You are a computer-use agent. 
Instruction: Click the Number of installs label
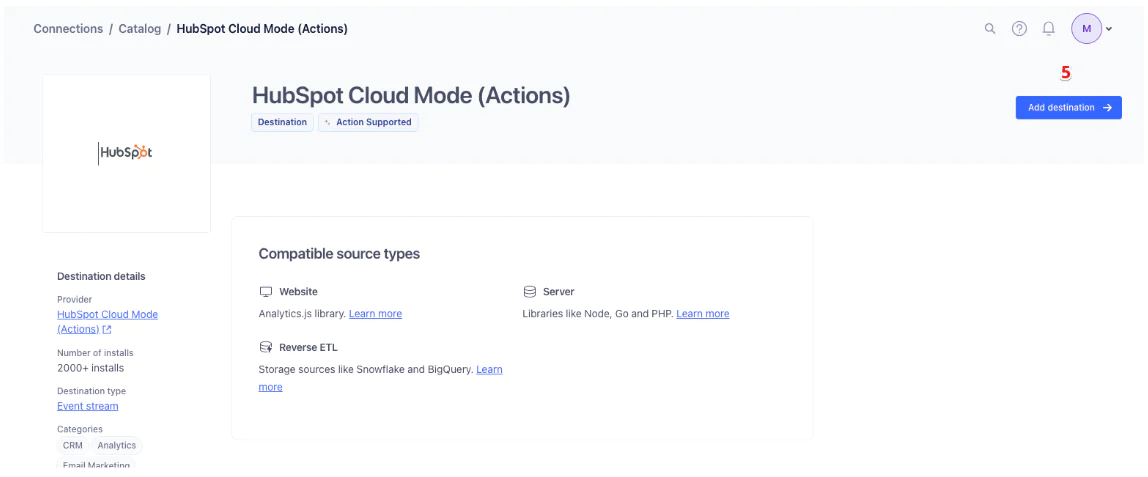95,353
